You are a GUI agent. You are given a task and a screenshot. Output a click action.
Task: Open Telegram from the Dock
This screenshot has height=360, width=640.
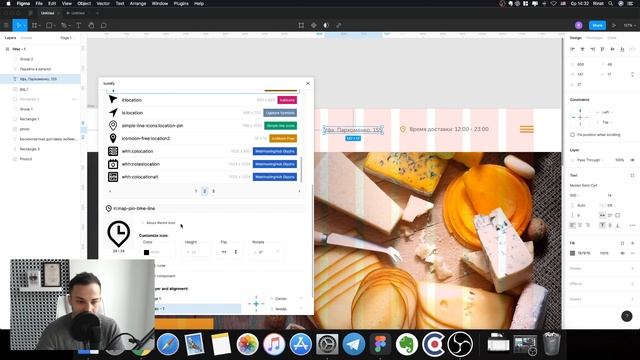coord(353,344)
